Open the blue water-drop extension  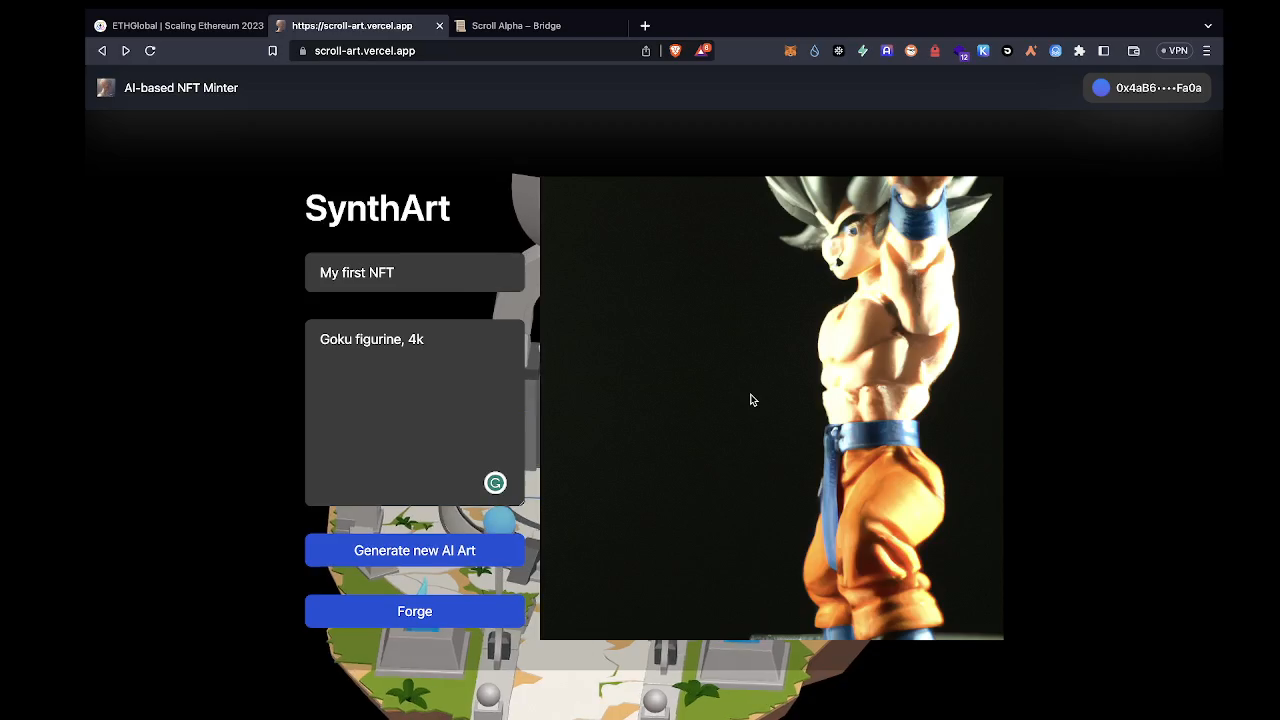[814, 51]
